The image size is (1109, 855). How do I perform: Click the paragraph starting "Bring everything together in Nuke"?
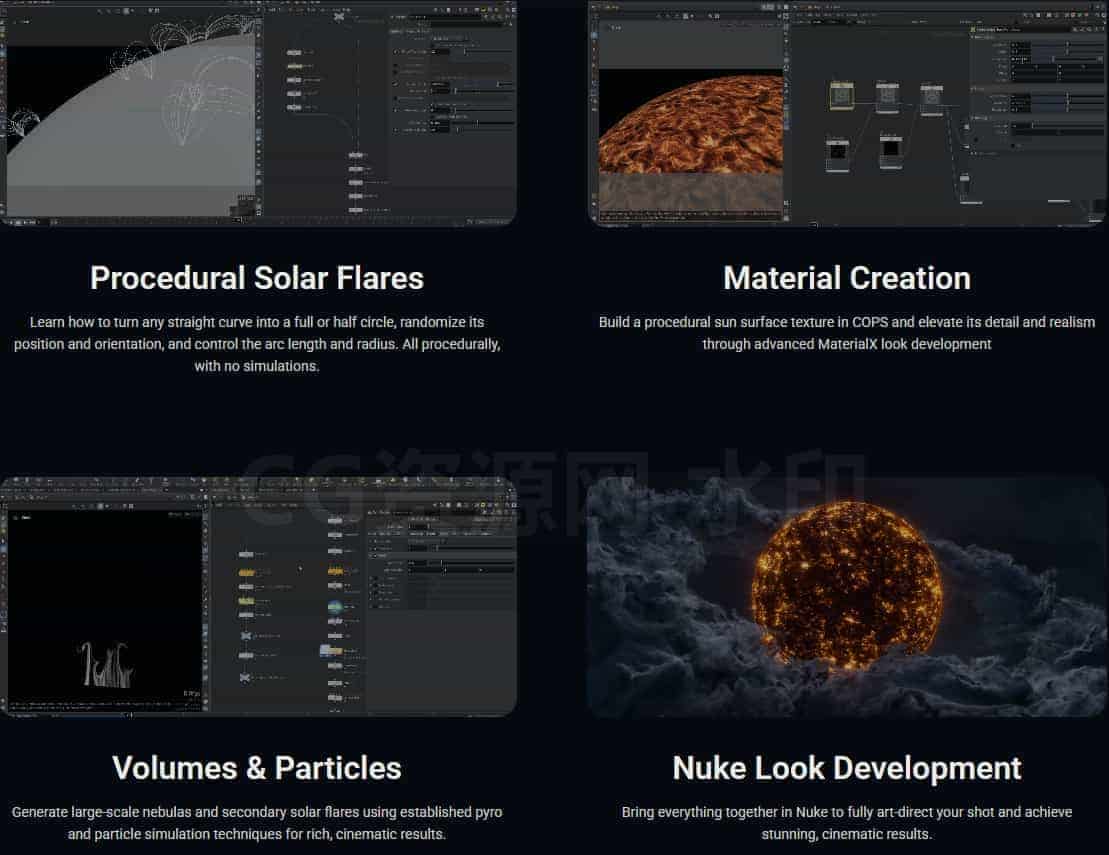coord(847,822)
